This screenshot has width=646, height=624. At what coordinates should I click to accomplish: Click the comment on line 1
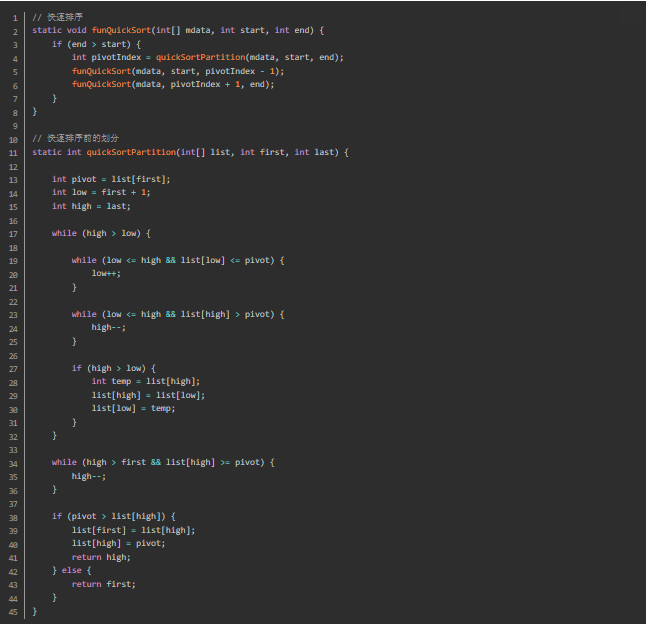(57, 17)
